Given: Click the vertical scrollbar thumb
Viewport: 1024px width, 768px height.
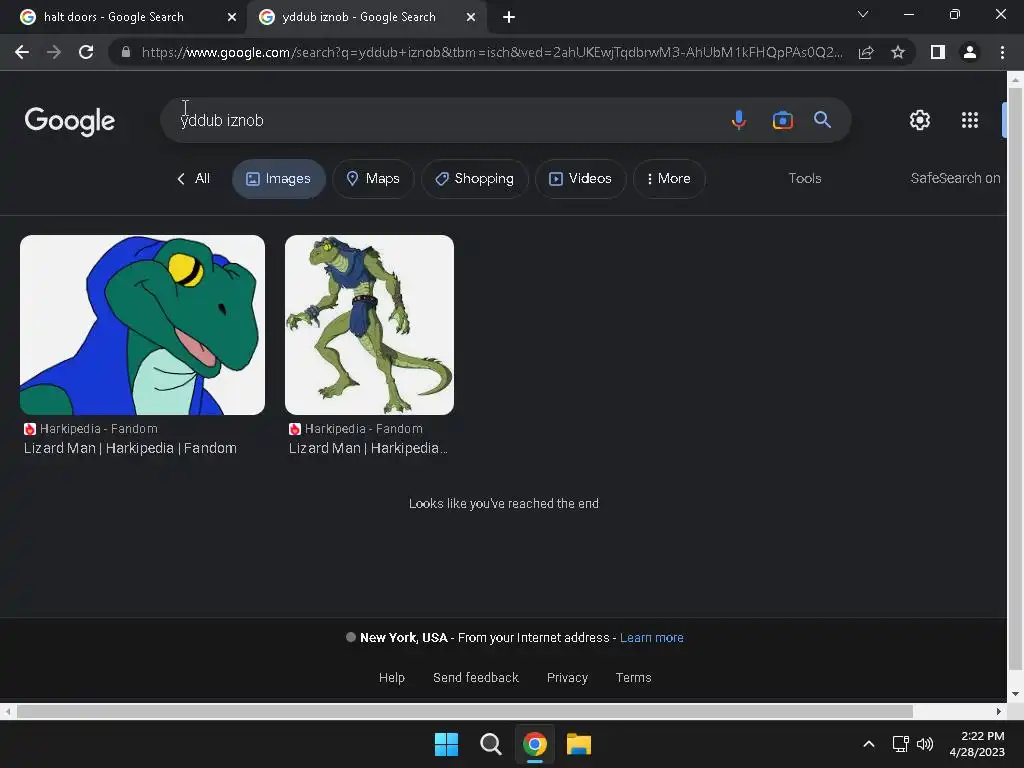Looking at the screenshot, I should 1015,379.
